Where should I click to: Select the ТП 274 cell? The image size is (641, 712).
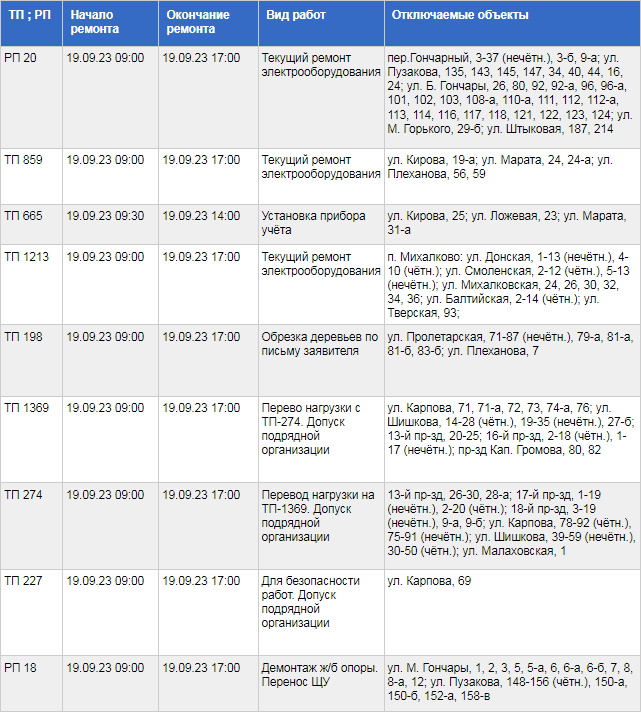[x=23, y=495]
